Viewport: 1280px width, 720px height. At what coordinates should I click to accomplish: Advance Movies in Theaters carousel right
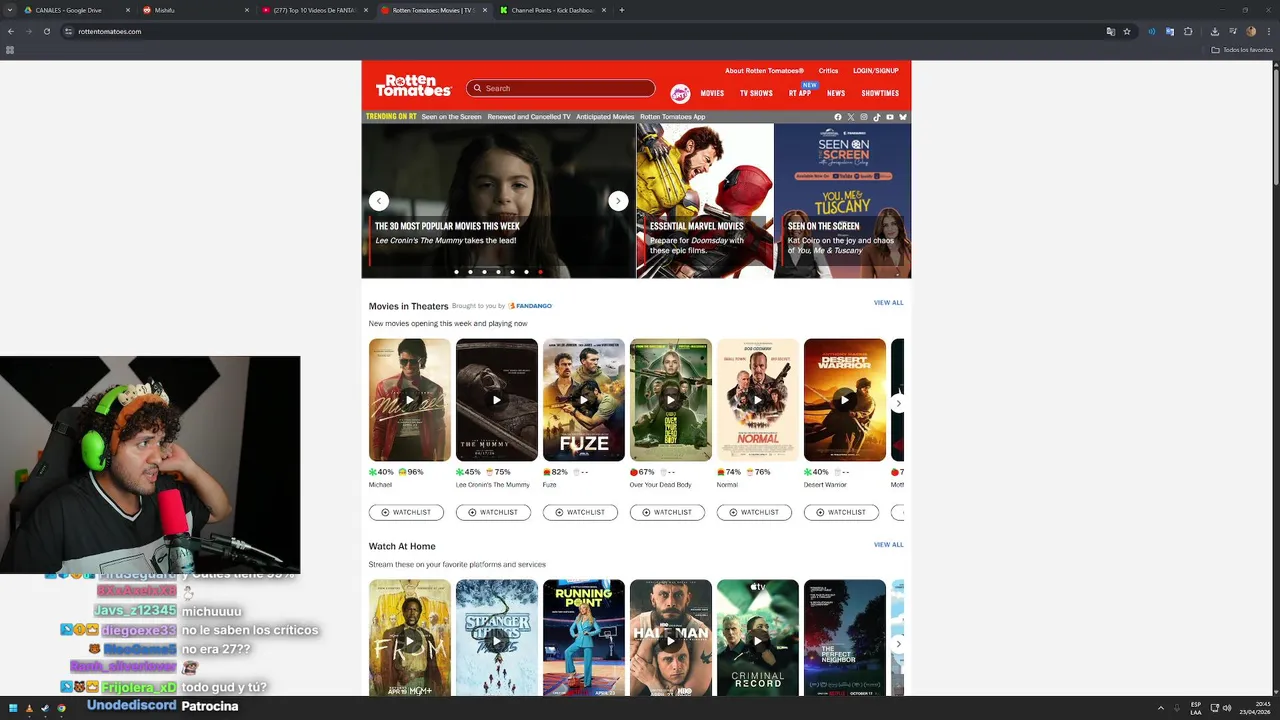[898, 403]
